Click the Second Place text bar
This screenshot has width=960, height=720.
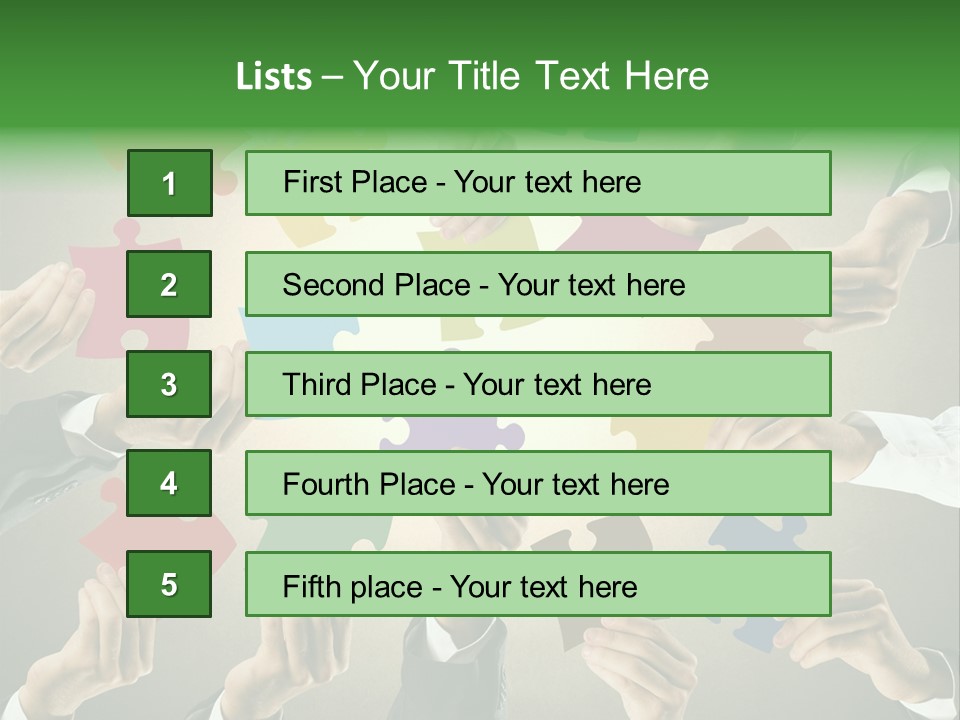click(538, 284)
